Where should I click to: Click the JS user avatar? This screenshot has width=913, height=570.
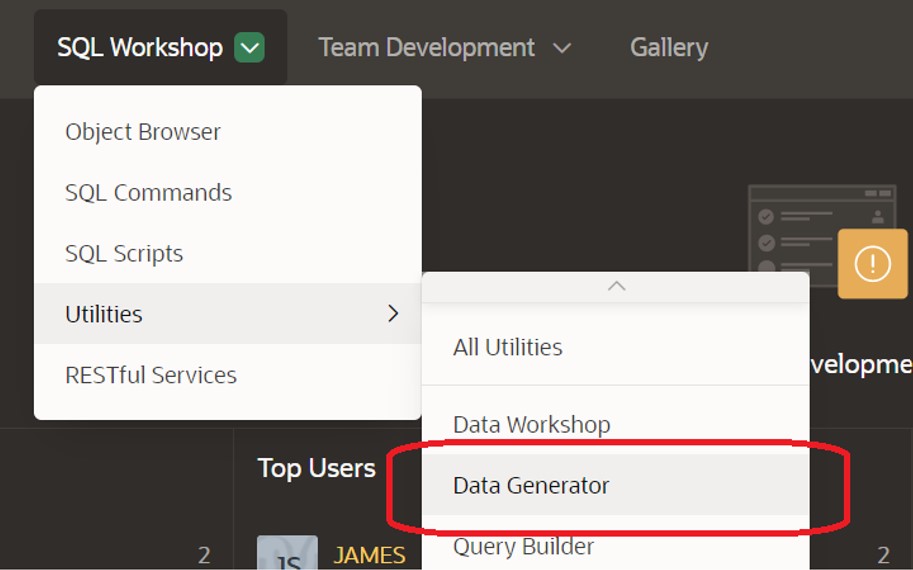(287, 555)
